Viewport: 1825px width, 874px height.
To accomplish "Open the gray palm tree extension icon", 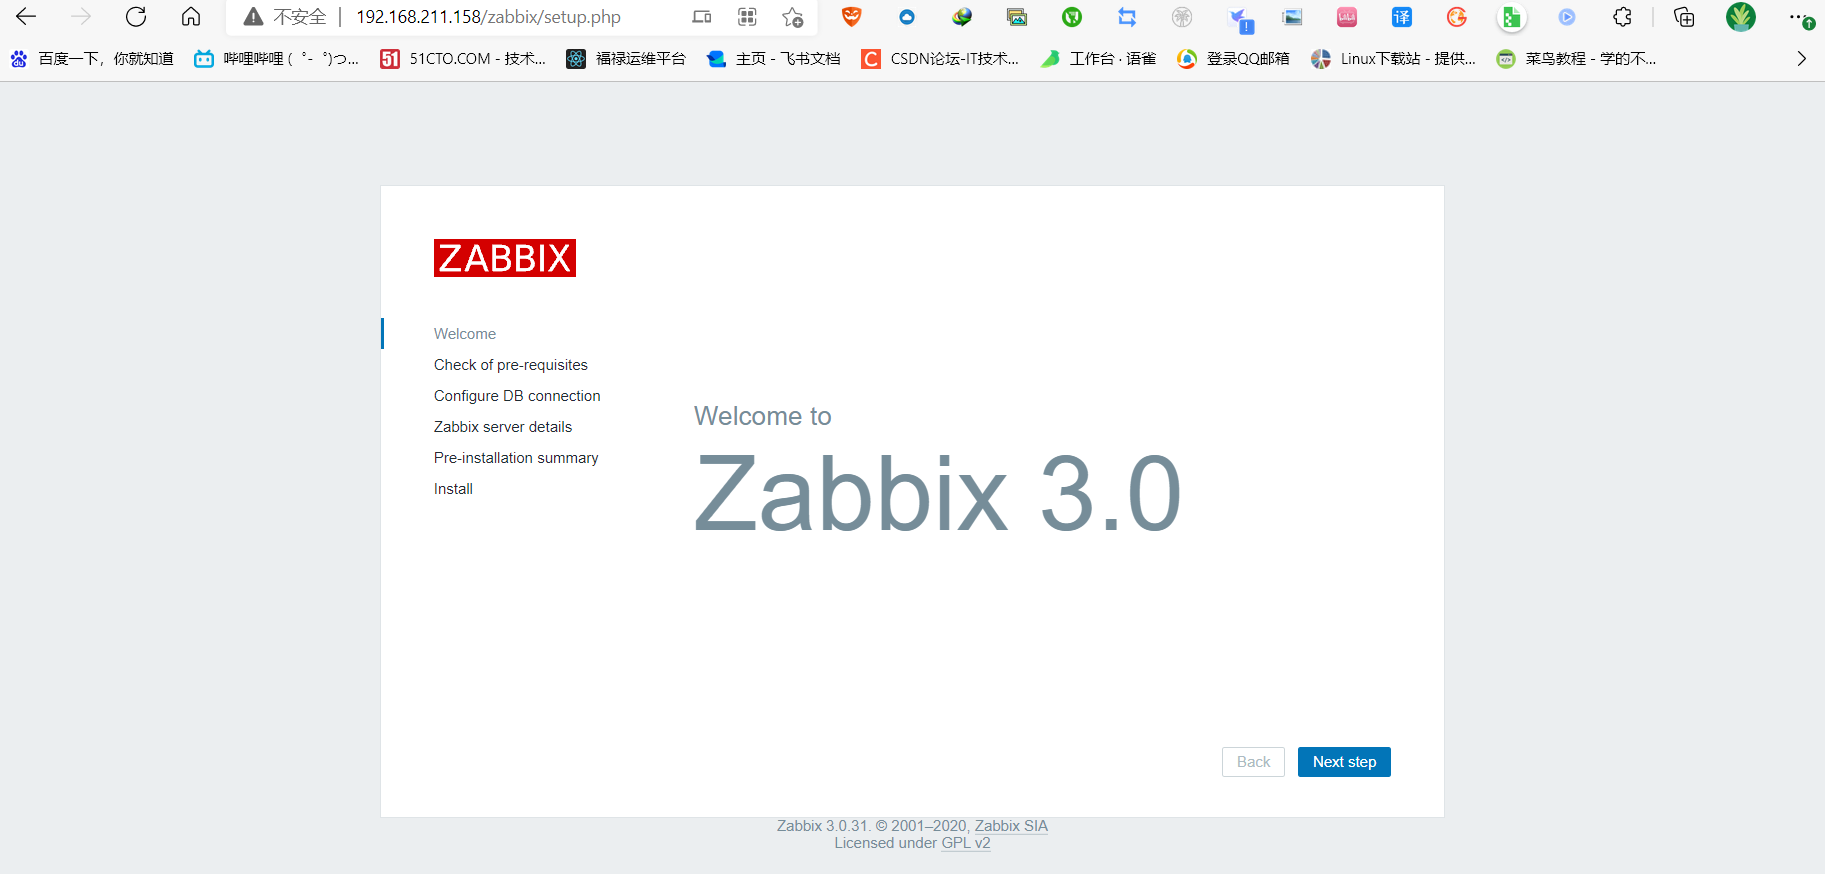I will coord(1182,17).
